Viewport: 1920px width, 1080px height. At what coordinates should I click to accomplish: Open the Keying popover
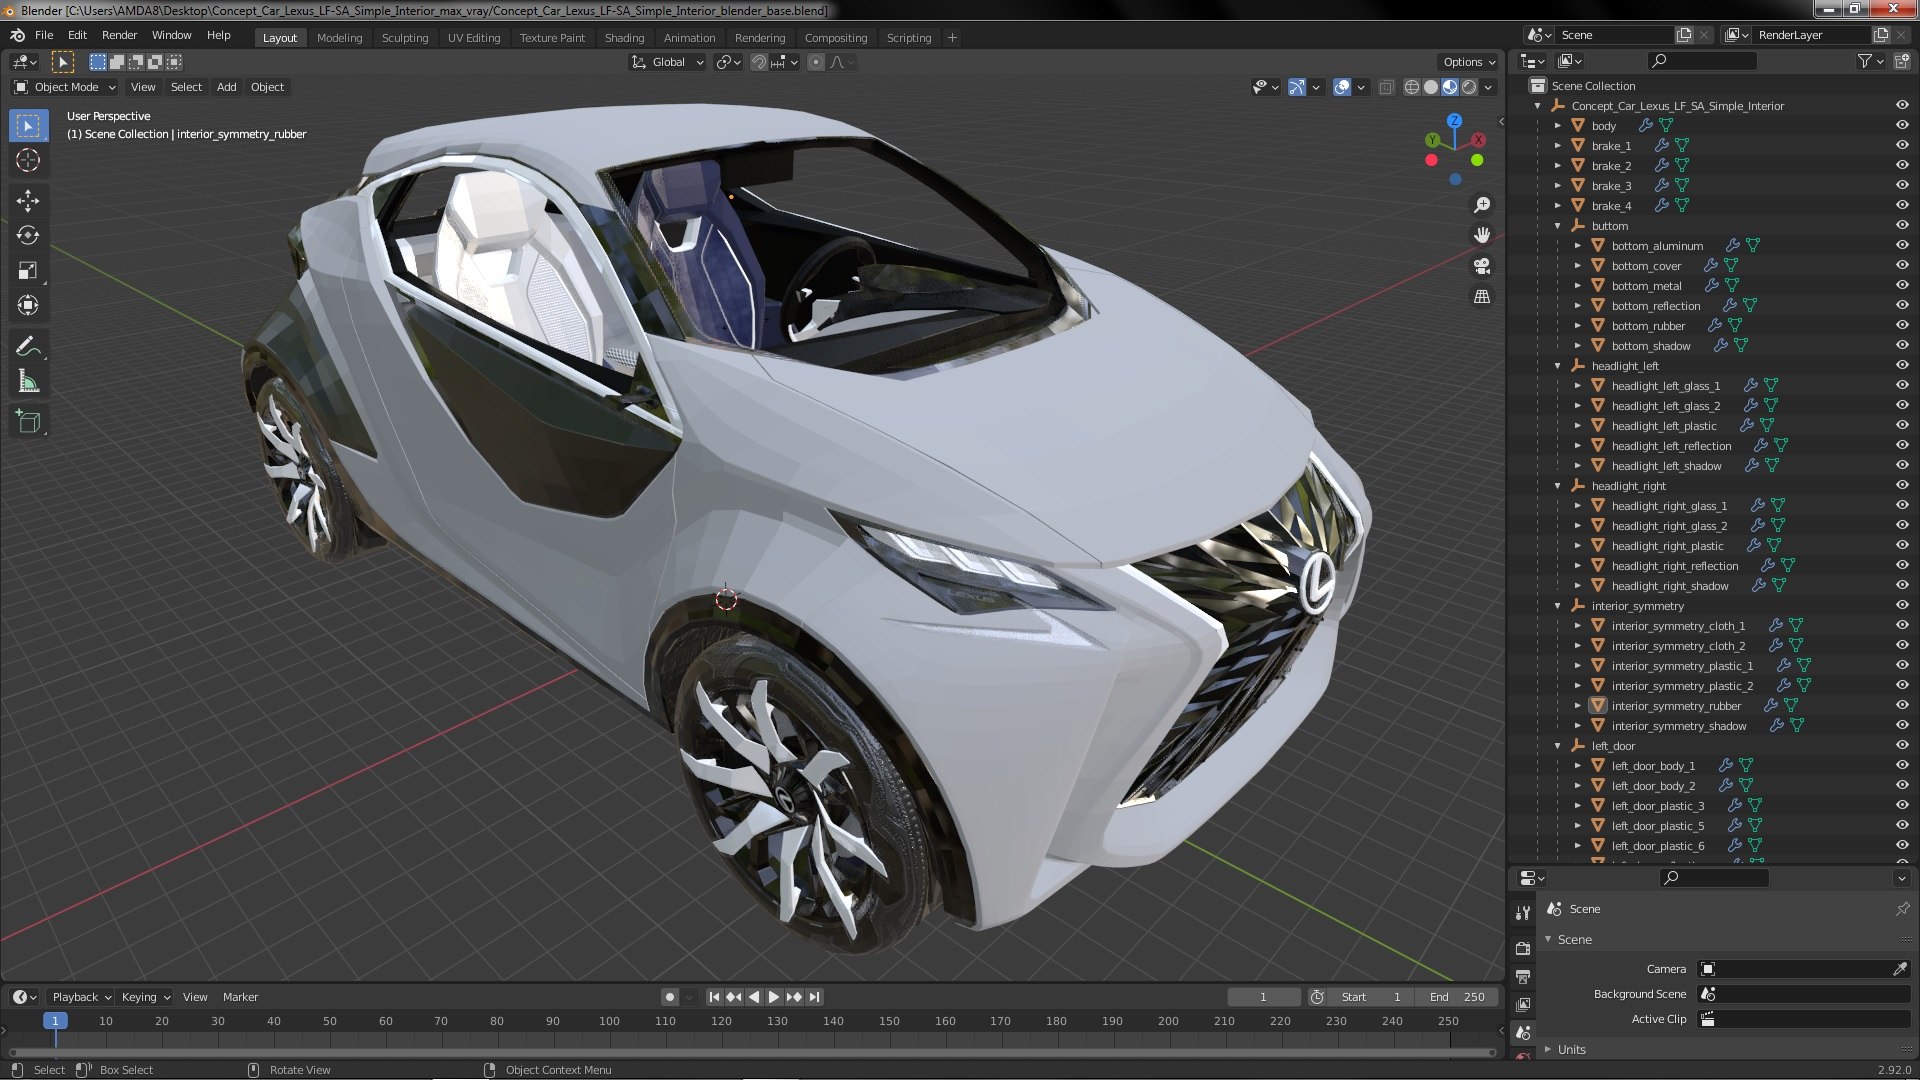click(145, 997)
